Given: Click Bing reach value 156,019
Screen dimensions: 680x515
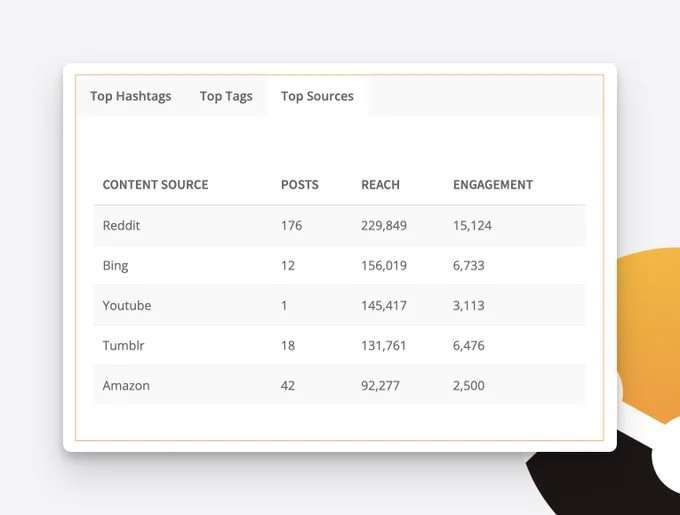Looking at the screenshot, I should (384, 266).
